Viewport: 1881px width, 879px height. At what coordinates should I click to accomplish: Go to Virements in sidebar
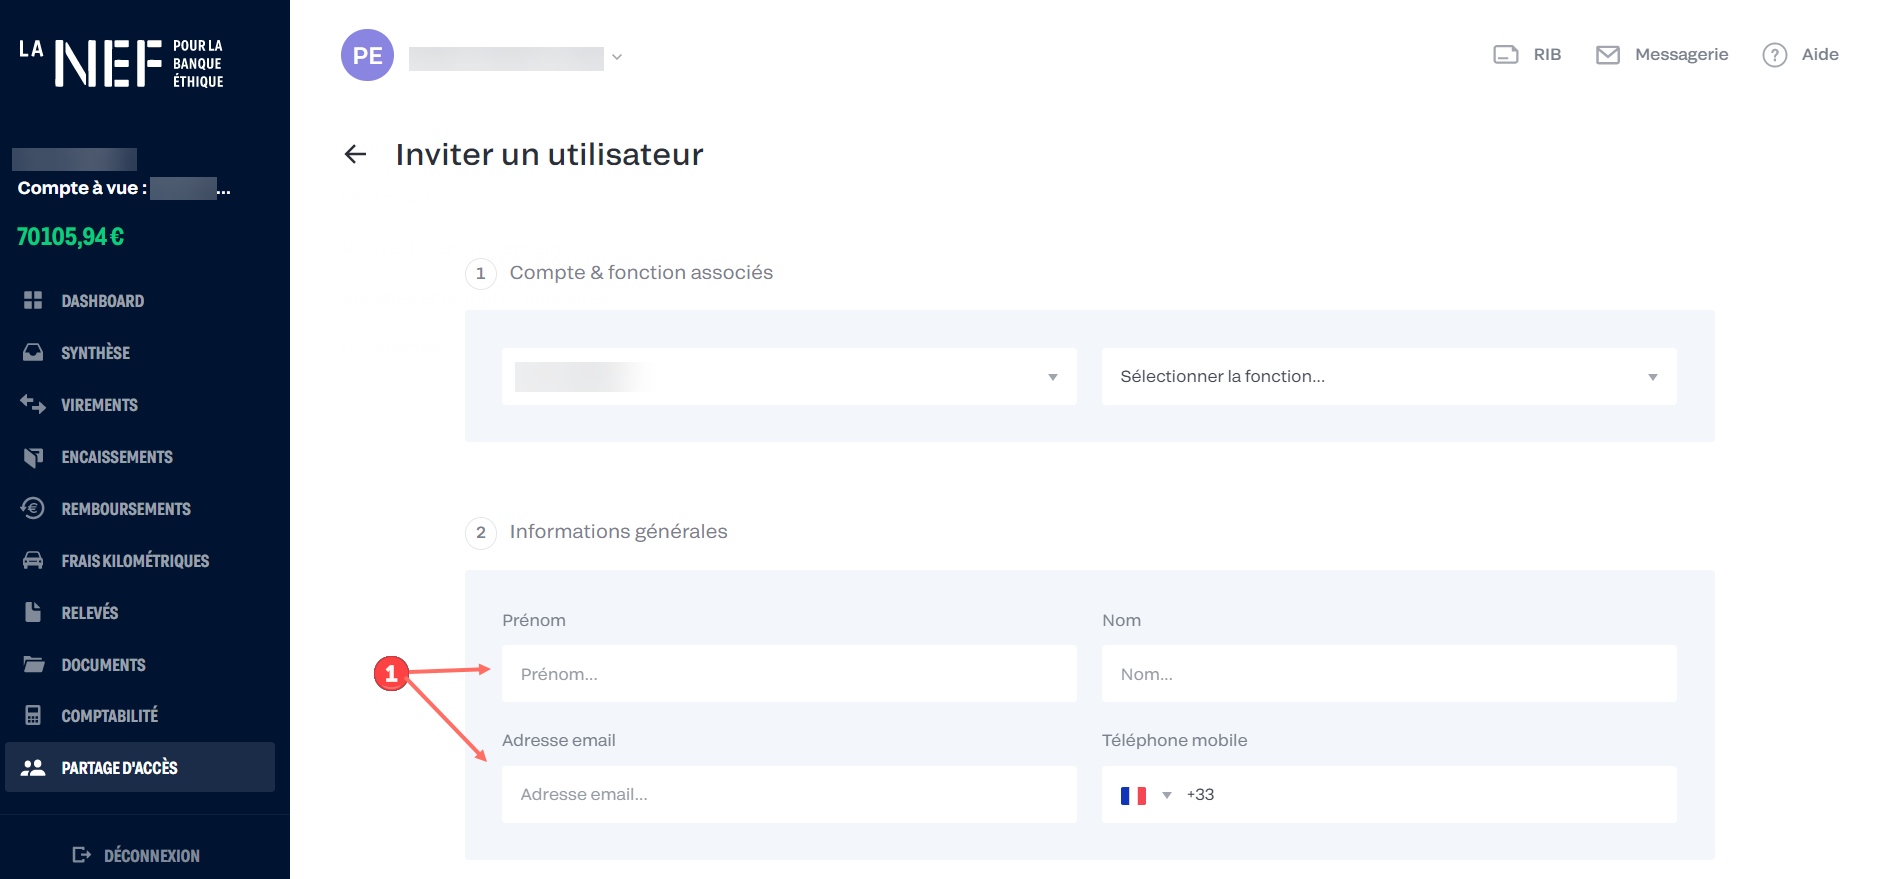[99, 405]
